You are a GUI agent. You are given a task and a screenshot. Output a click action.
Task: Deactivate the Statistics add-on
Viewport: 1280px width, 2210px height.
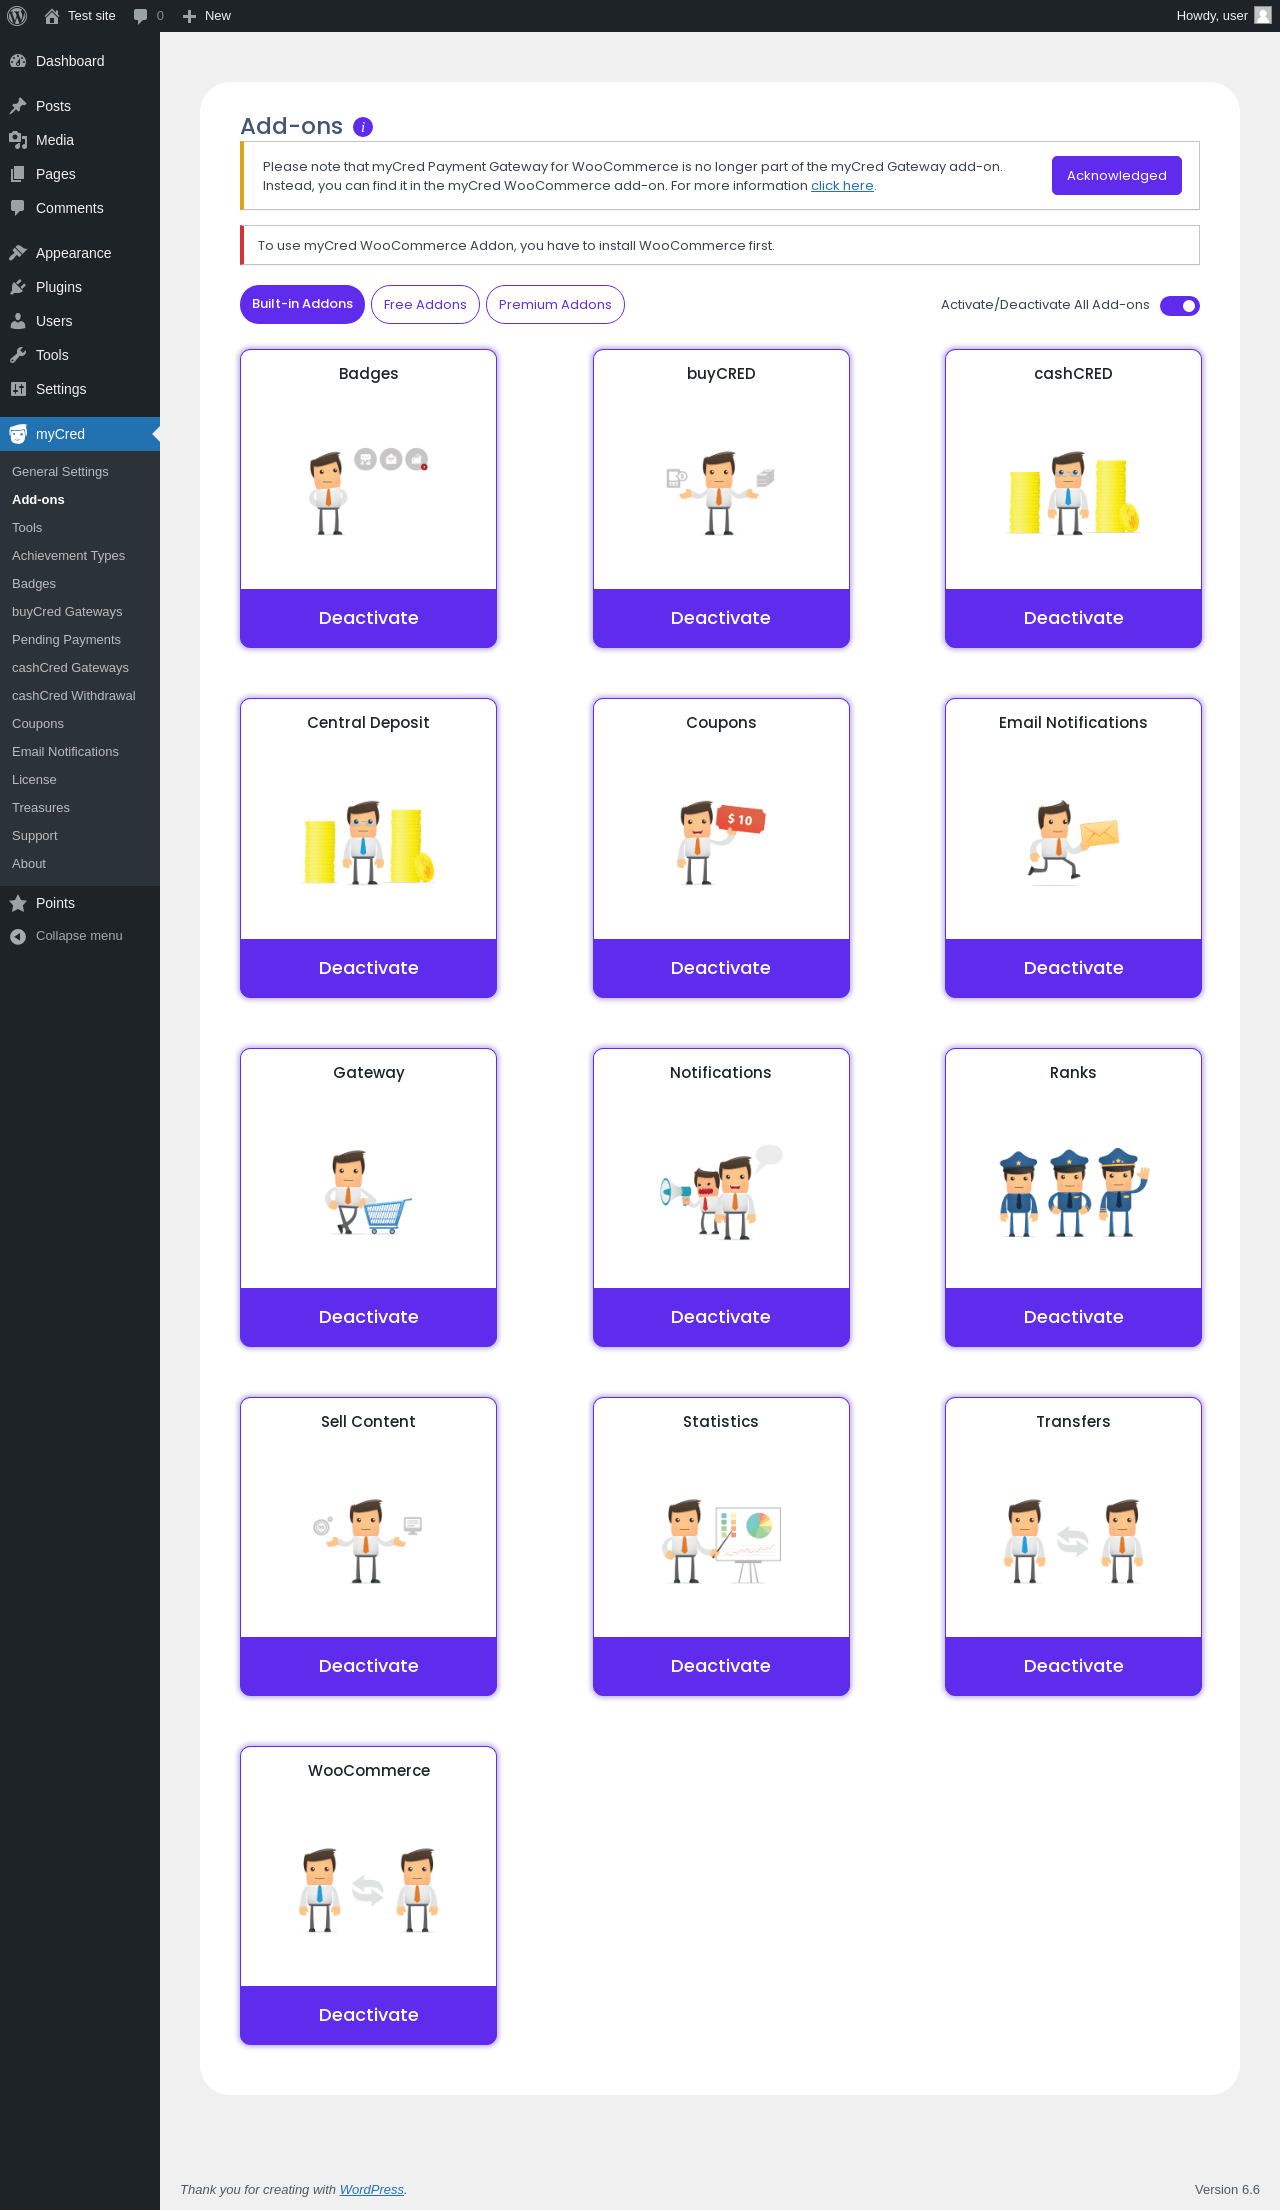721,1666
